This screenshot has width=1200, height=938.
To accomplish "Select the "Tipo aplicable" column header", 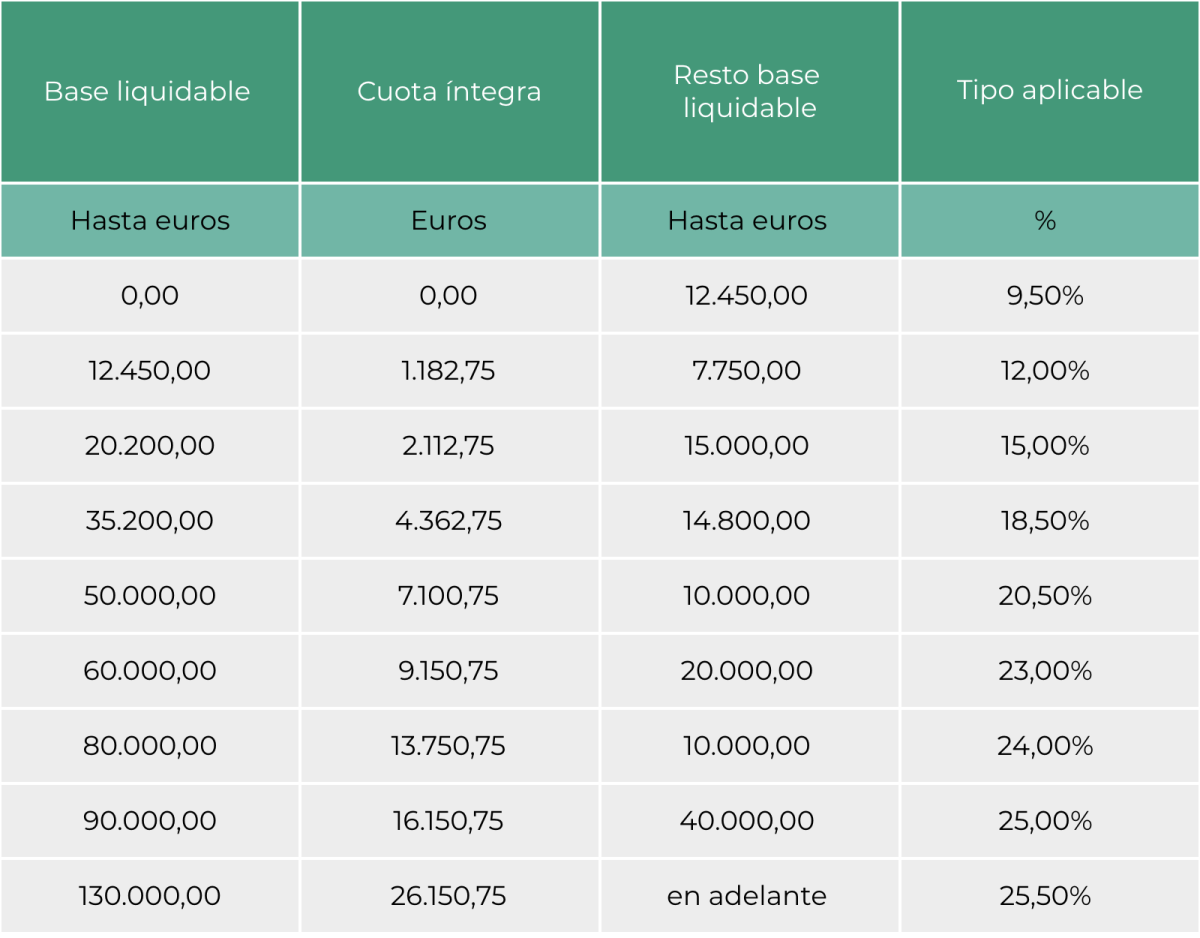I will [x=1049, y=90].
